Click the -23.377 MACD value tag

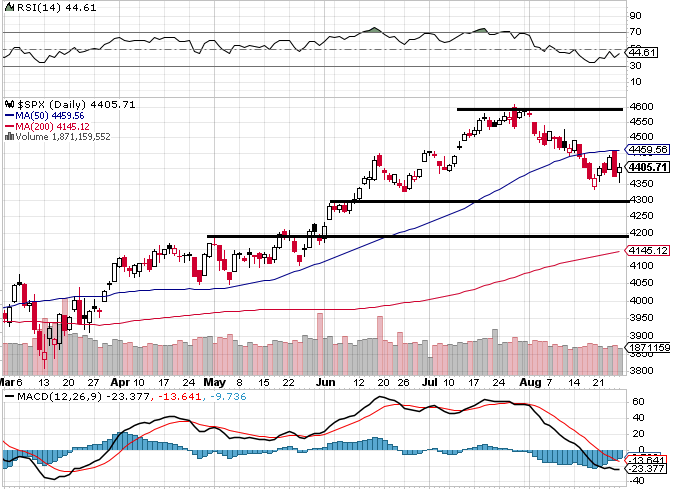click(646, 469)
